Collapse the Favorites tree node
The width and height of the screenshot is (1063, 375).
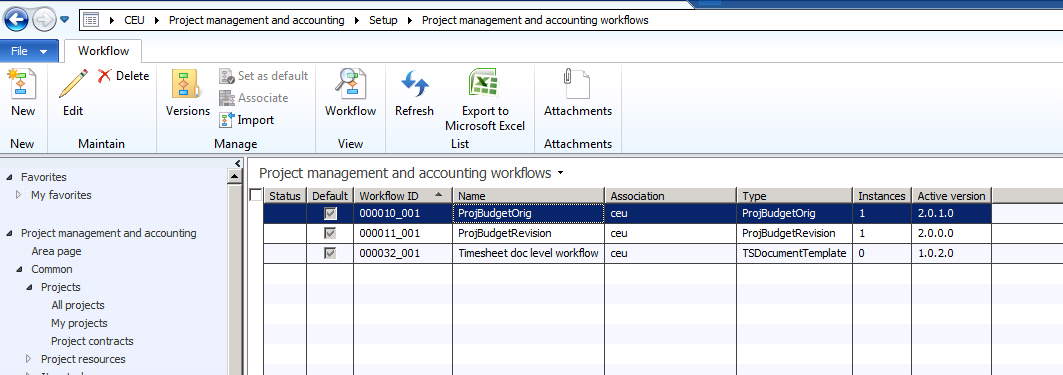click(9, 177)
